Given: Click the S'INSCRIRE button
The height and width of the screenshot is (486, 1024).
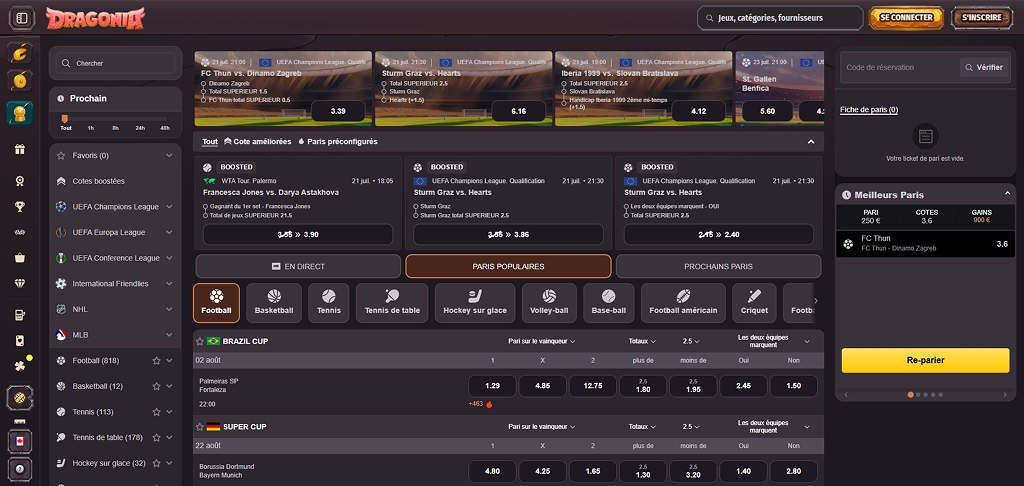Looking at the screenshot, I should point(982,18).
